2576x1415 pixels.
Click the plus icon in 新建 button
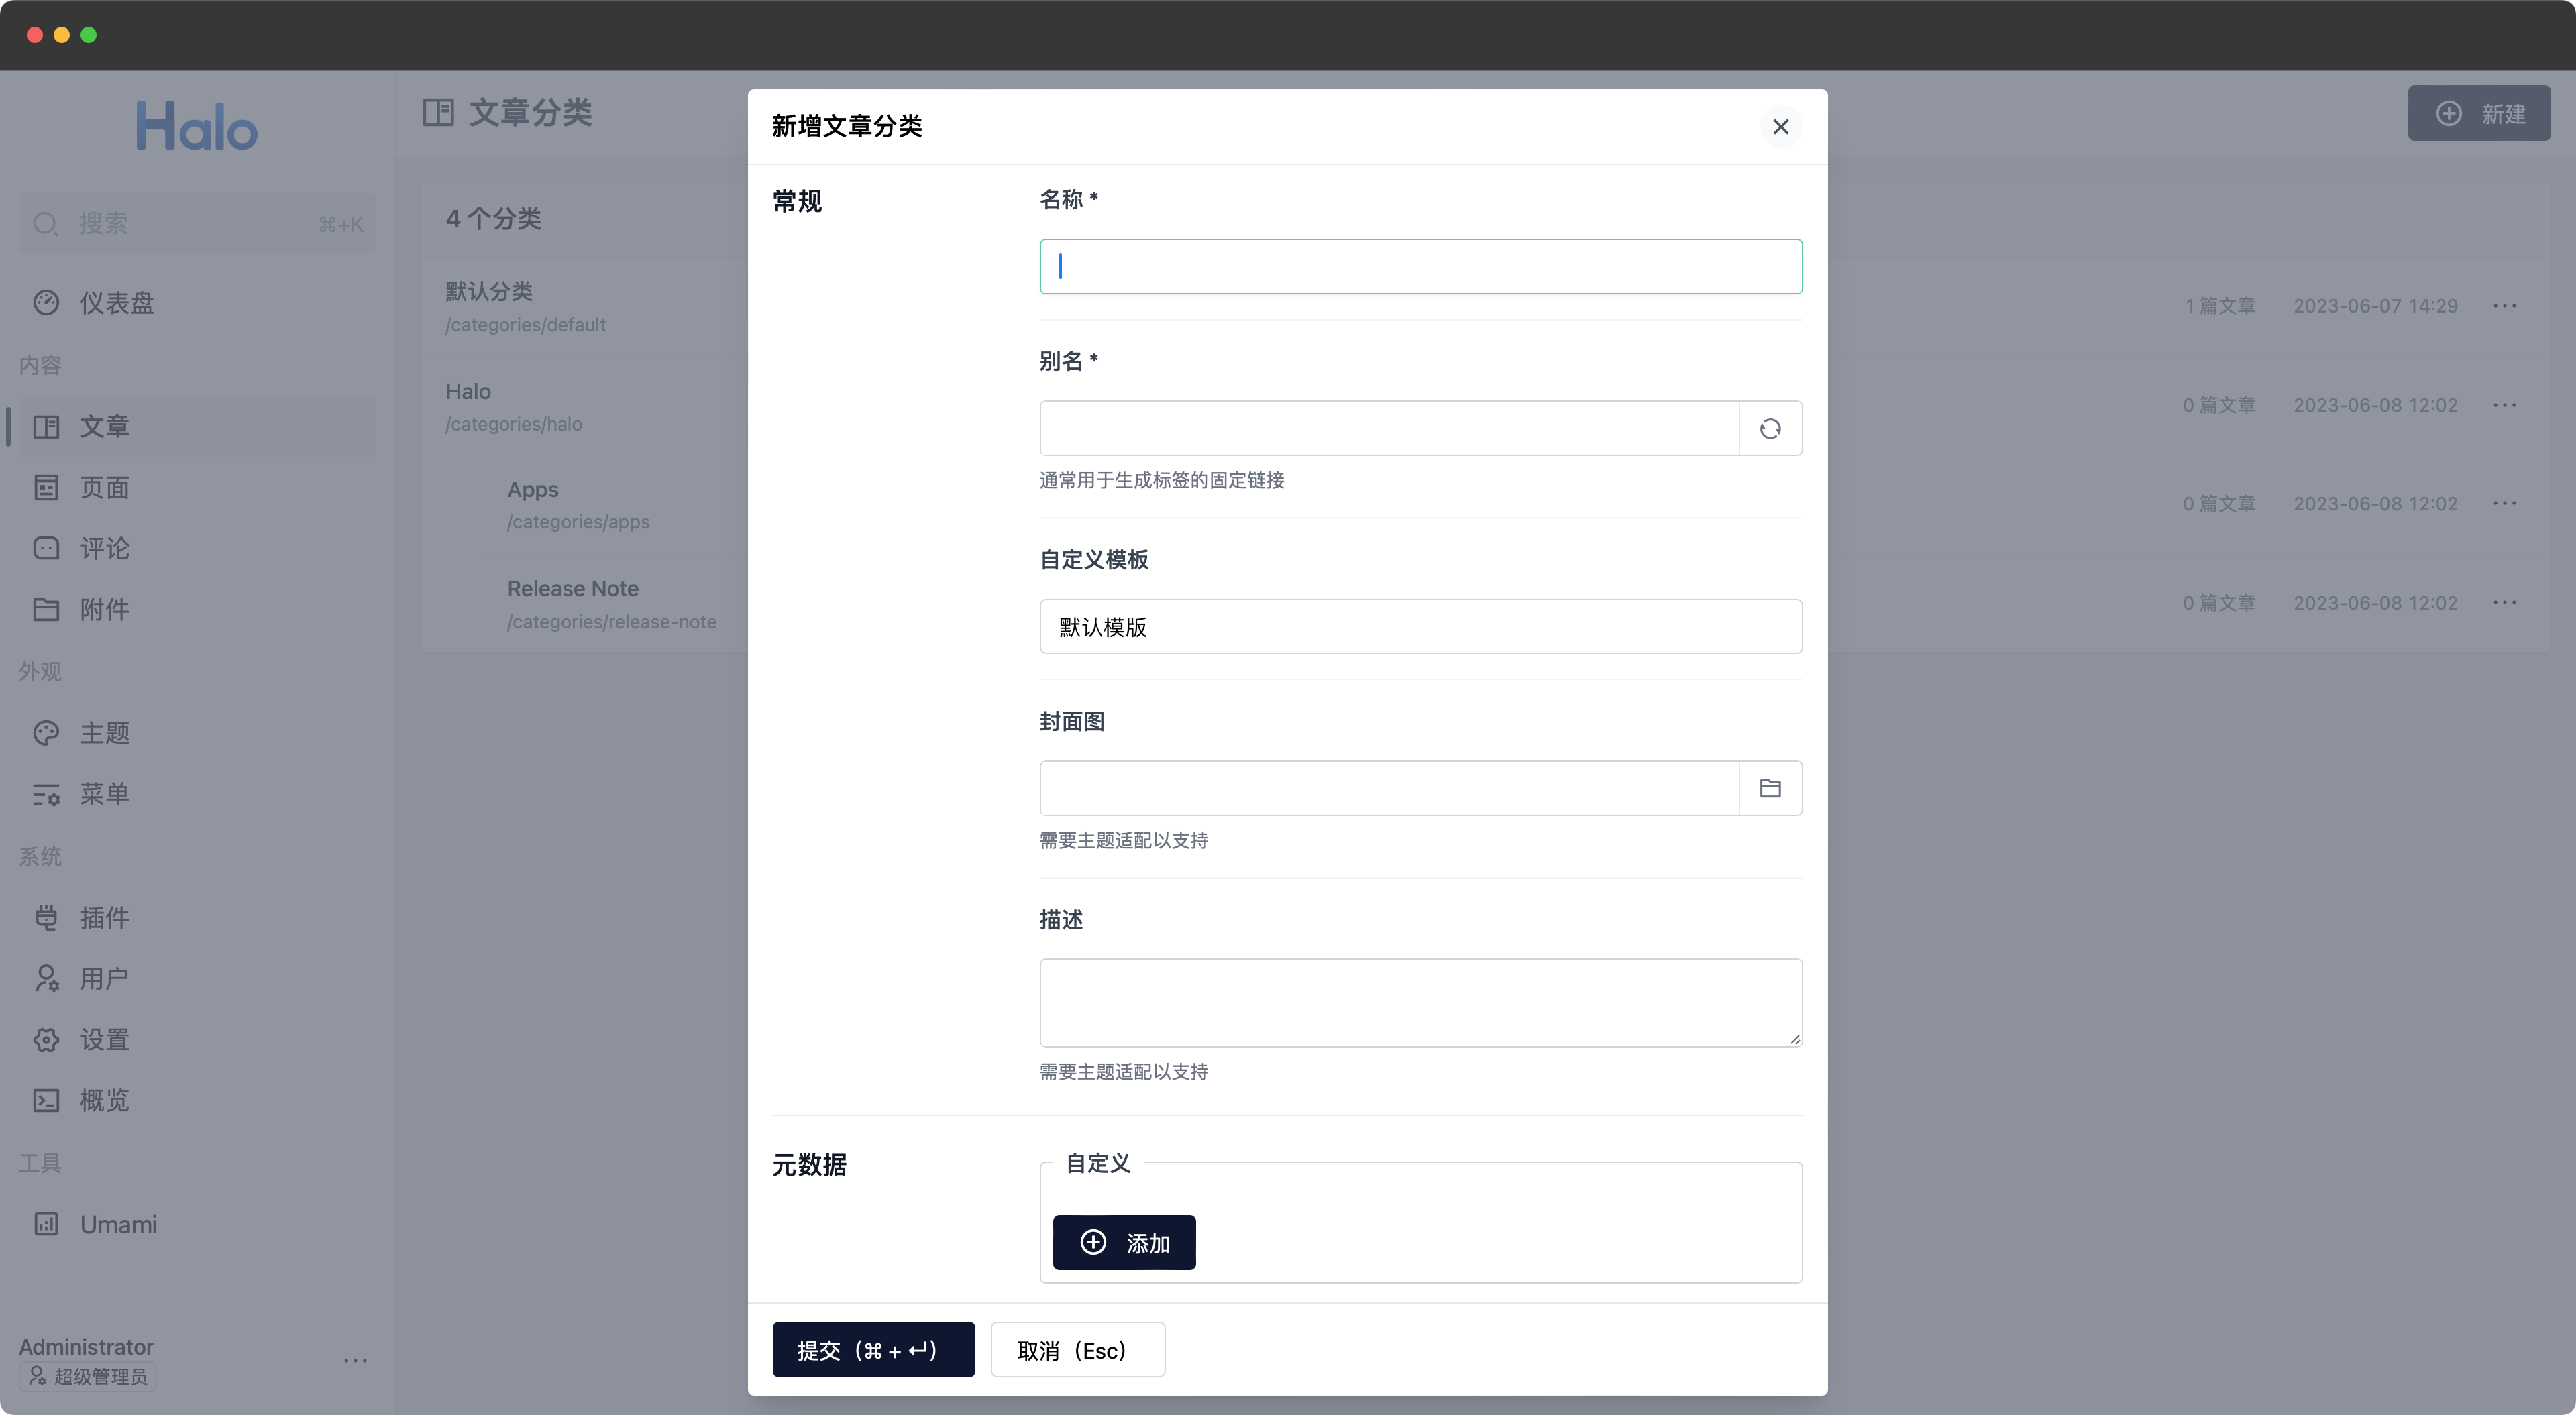coord(2449,113)
